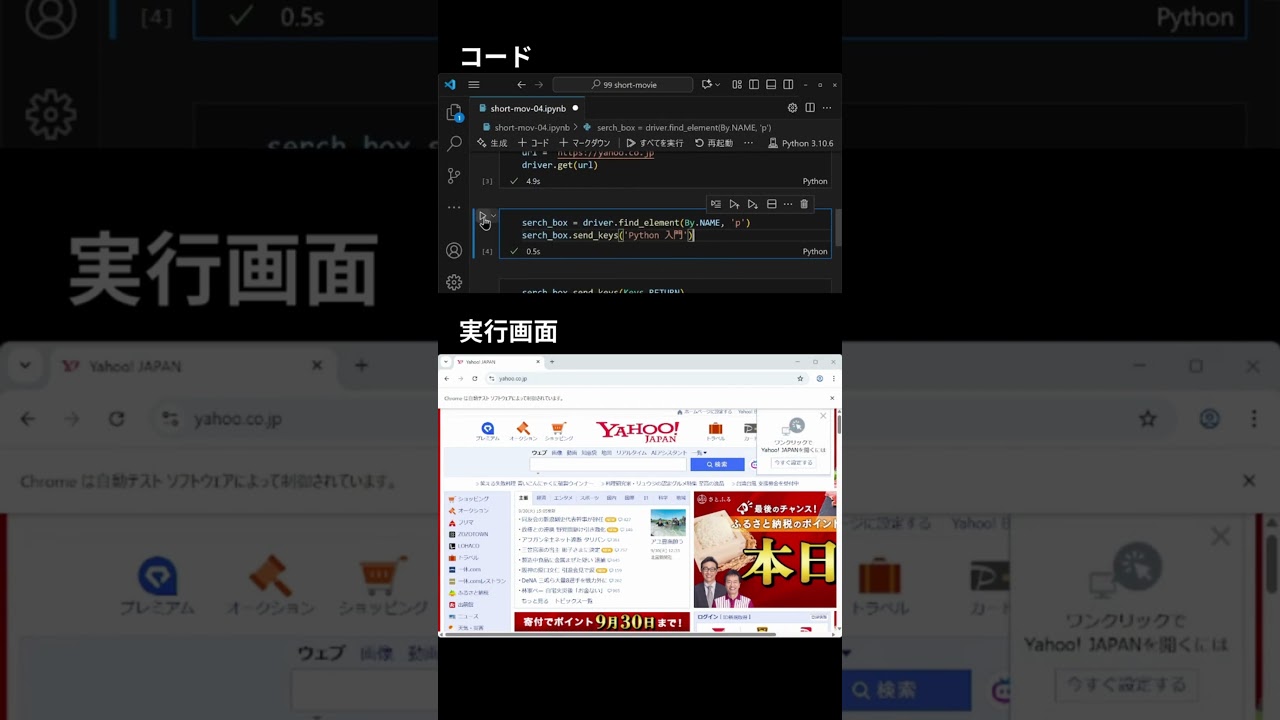Run the cells above the current cell

point(734,204)
